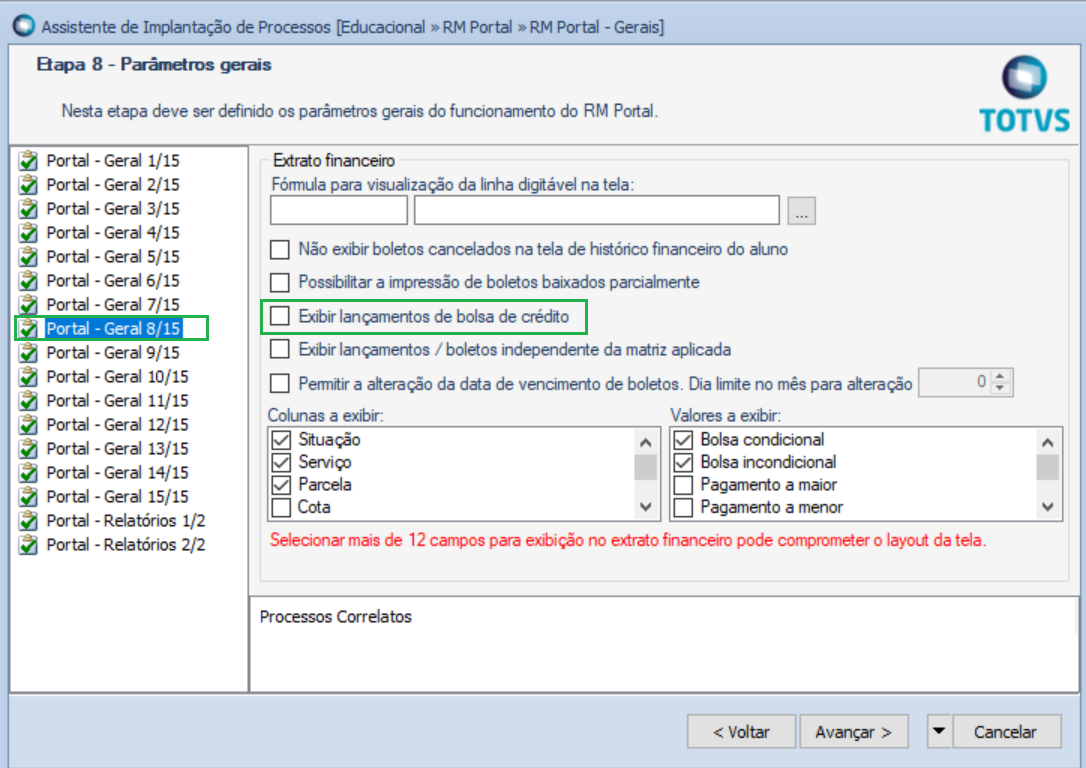Click the day limit number field
This screenshot has height=768, width=1086.
click(x=955, y=382)
